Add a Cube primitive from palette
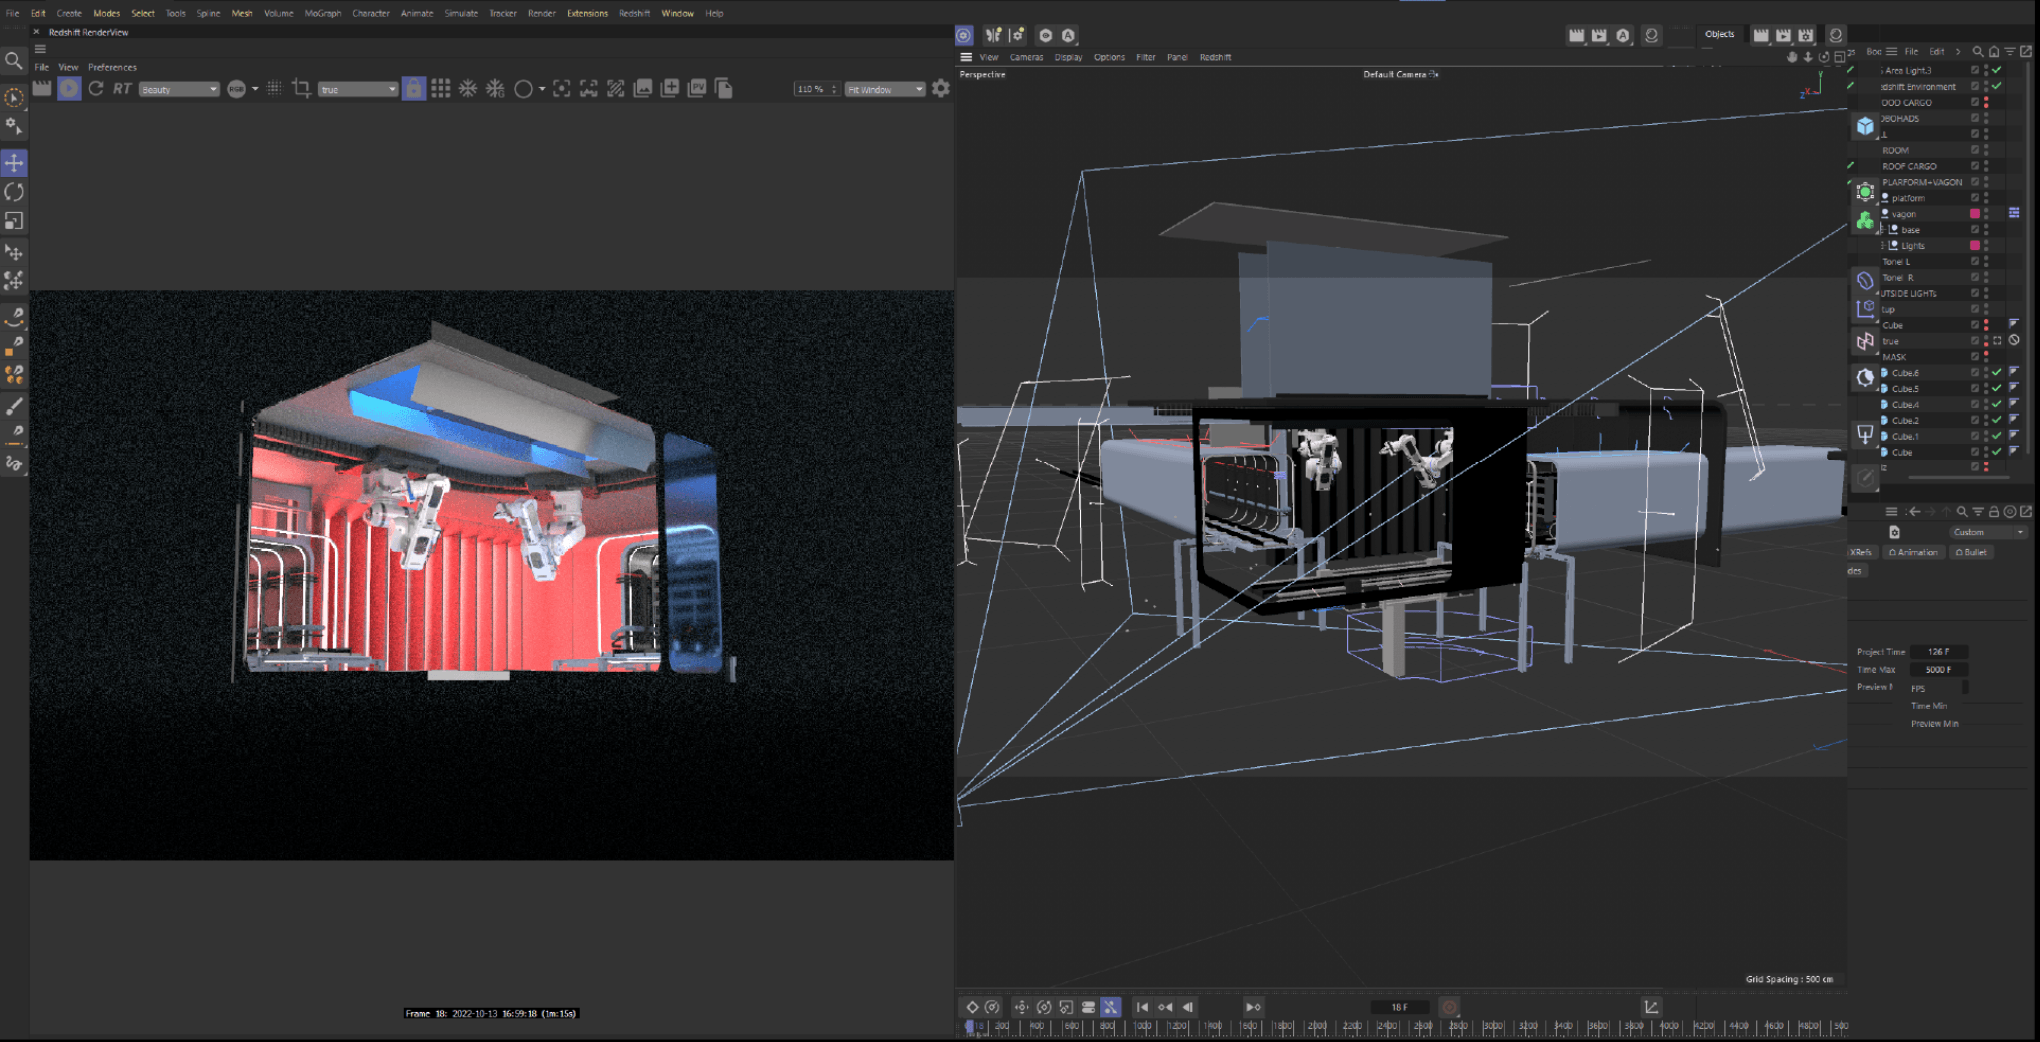 (x=1865, y=127)
